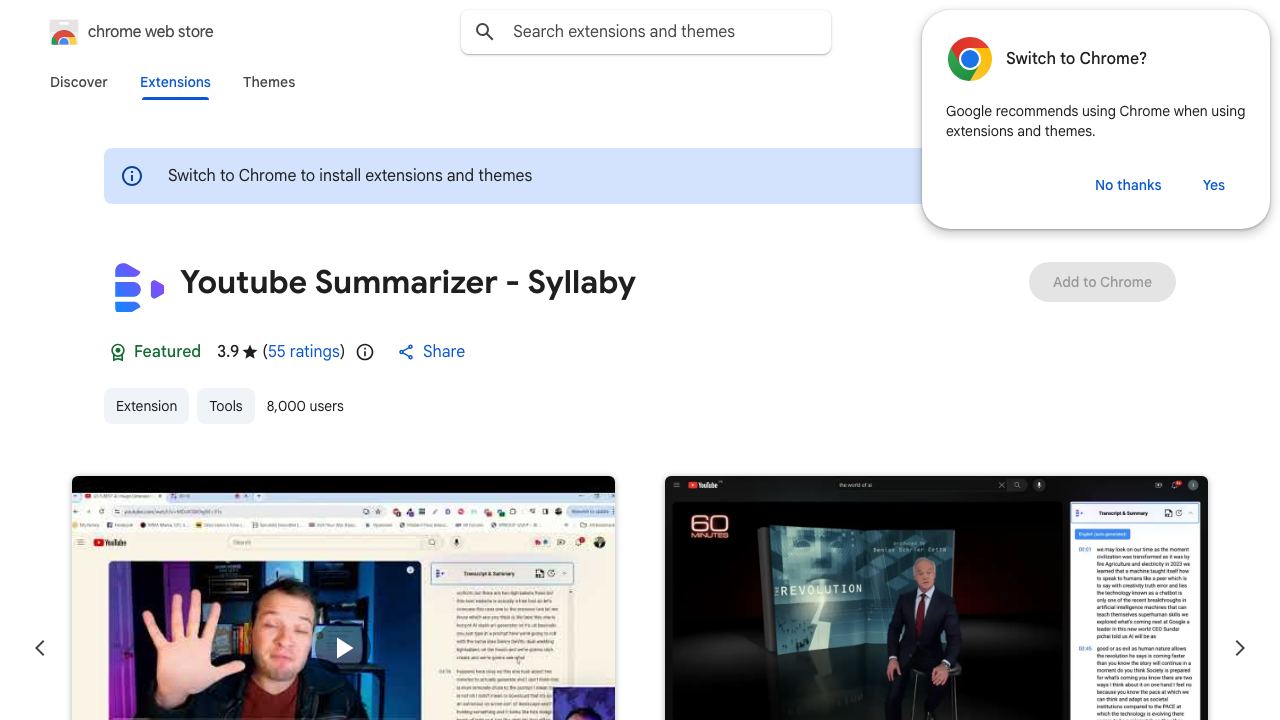The image size is (1280, 720).
Task: Click the info icon in blue banner
Action: [132, 176]
